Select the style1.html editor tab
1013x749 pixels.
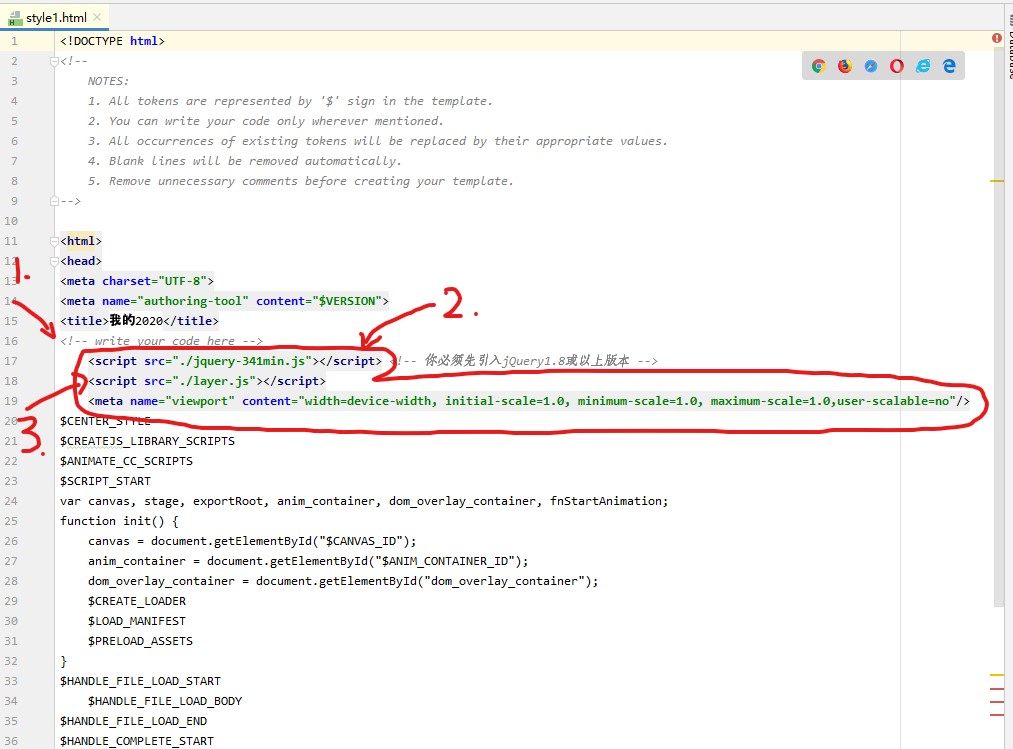tap(54, 17)
